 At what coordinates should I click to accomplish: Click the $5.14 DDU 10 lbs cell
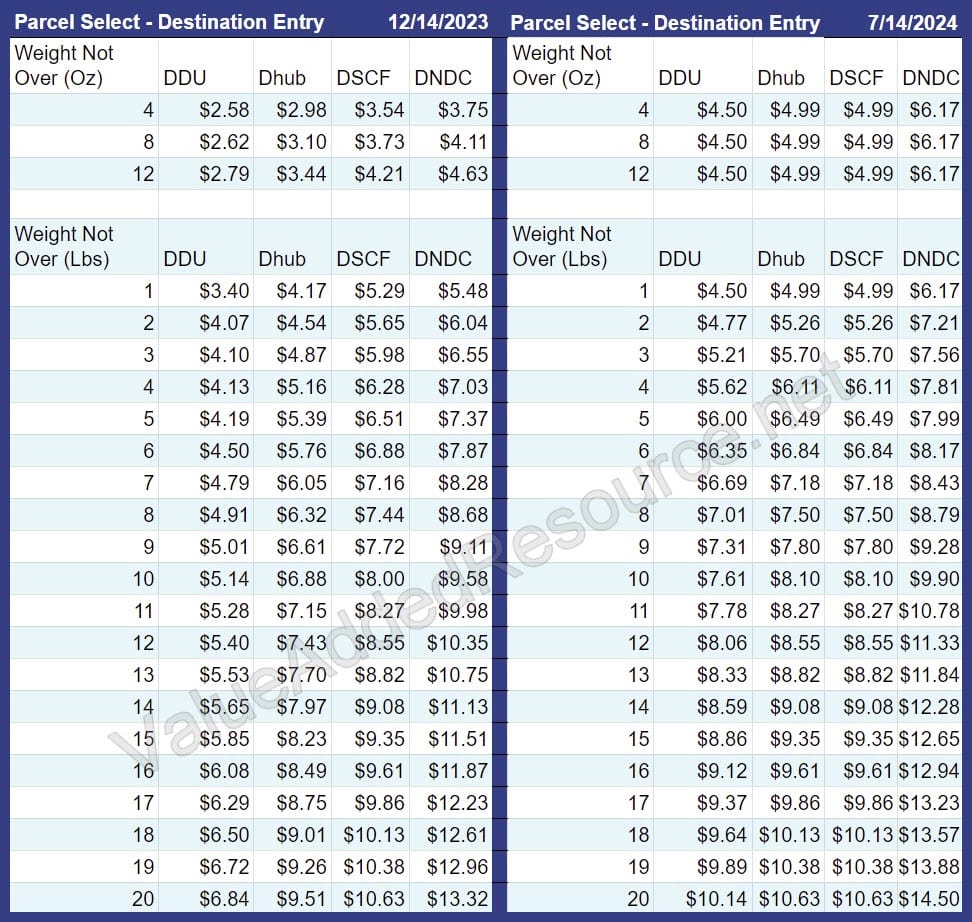point(222,578)
